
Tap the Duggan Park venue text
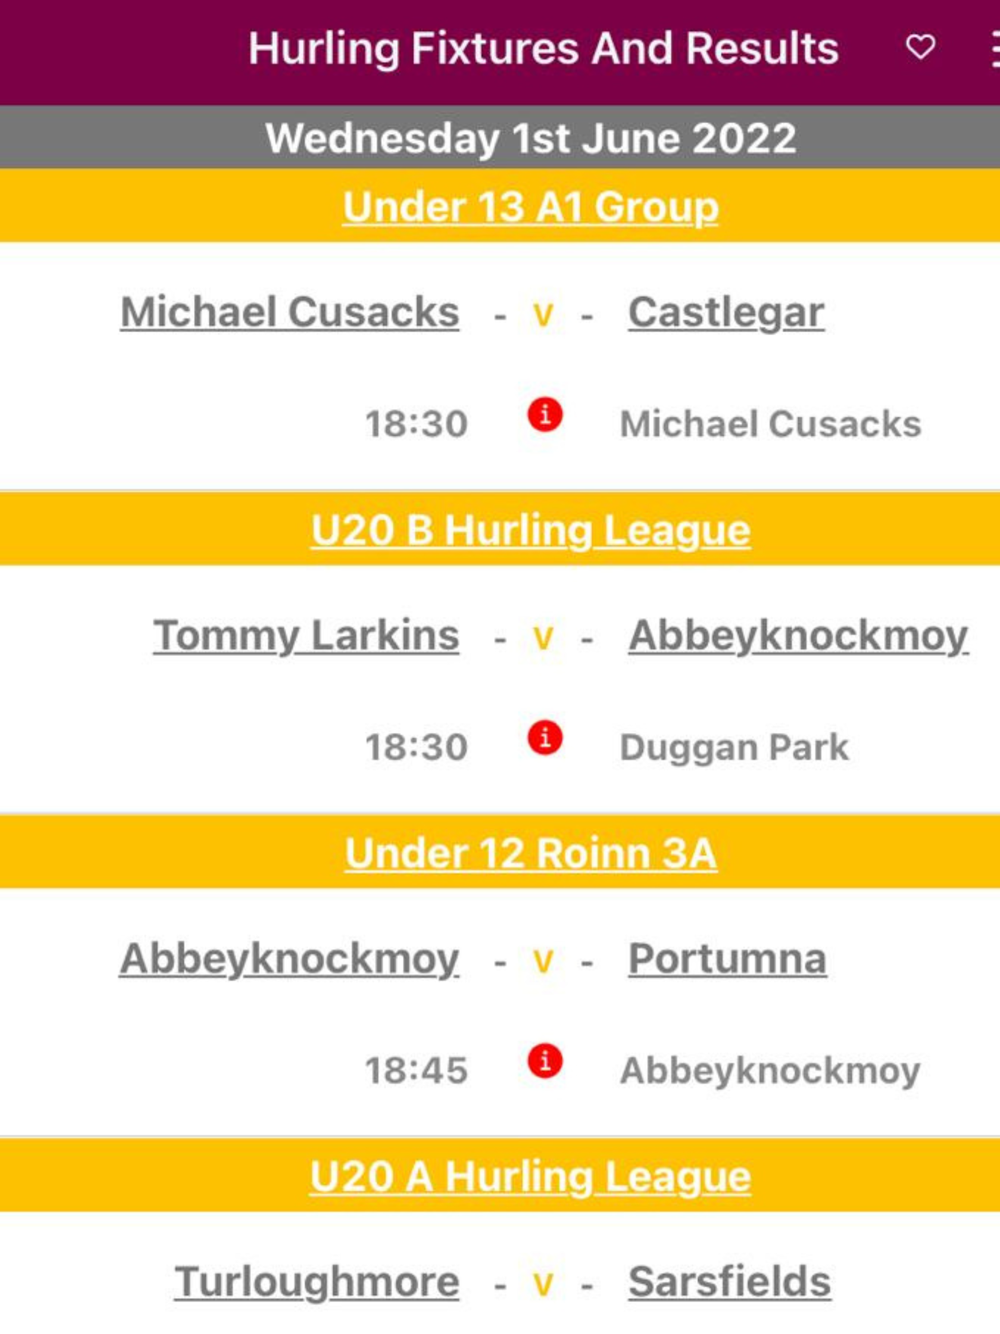[x=735, y=748]
